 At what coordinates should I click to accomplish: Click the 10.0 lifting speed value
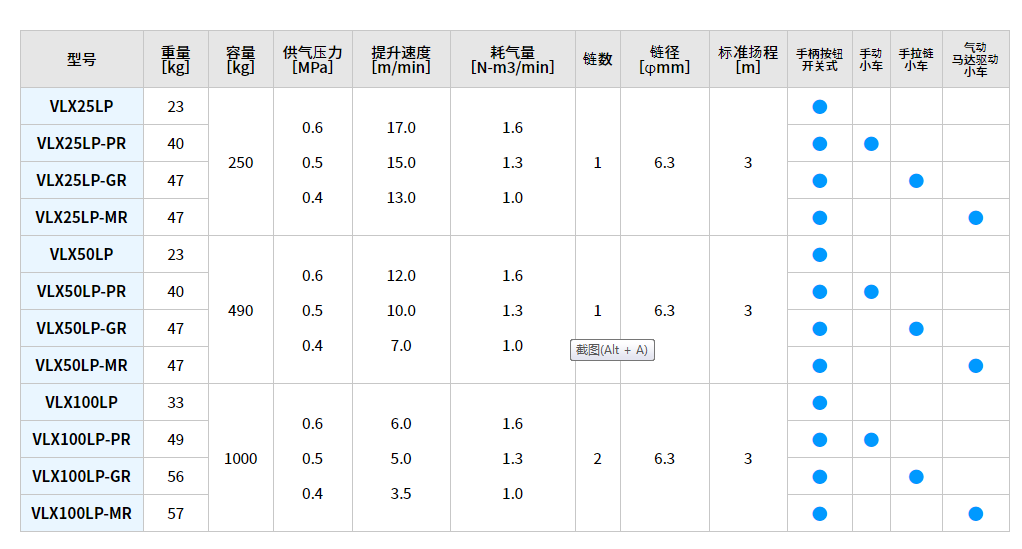tap(401, 310)
